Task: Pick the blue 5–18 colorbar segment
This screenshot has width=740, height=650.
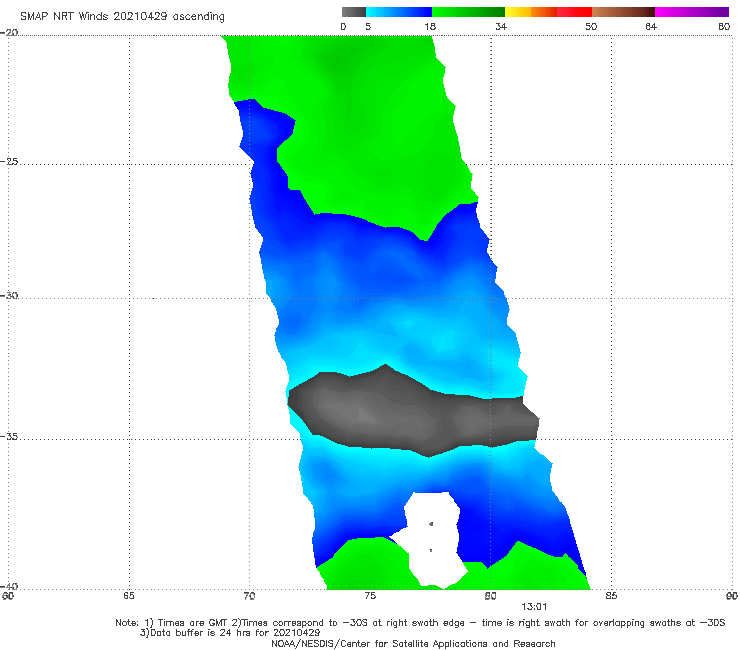Action: click(x=399, y=12)
